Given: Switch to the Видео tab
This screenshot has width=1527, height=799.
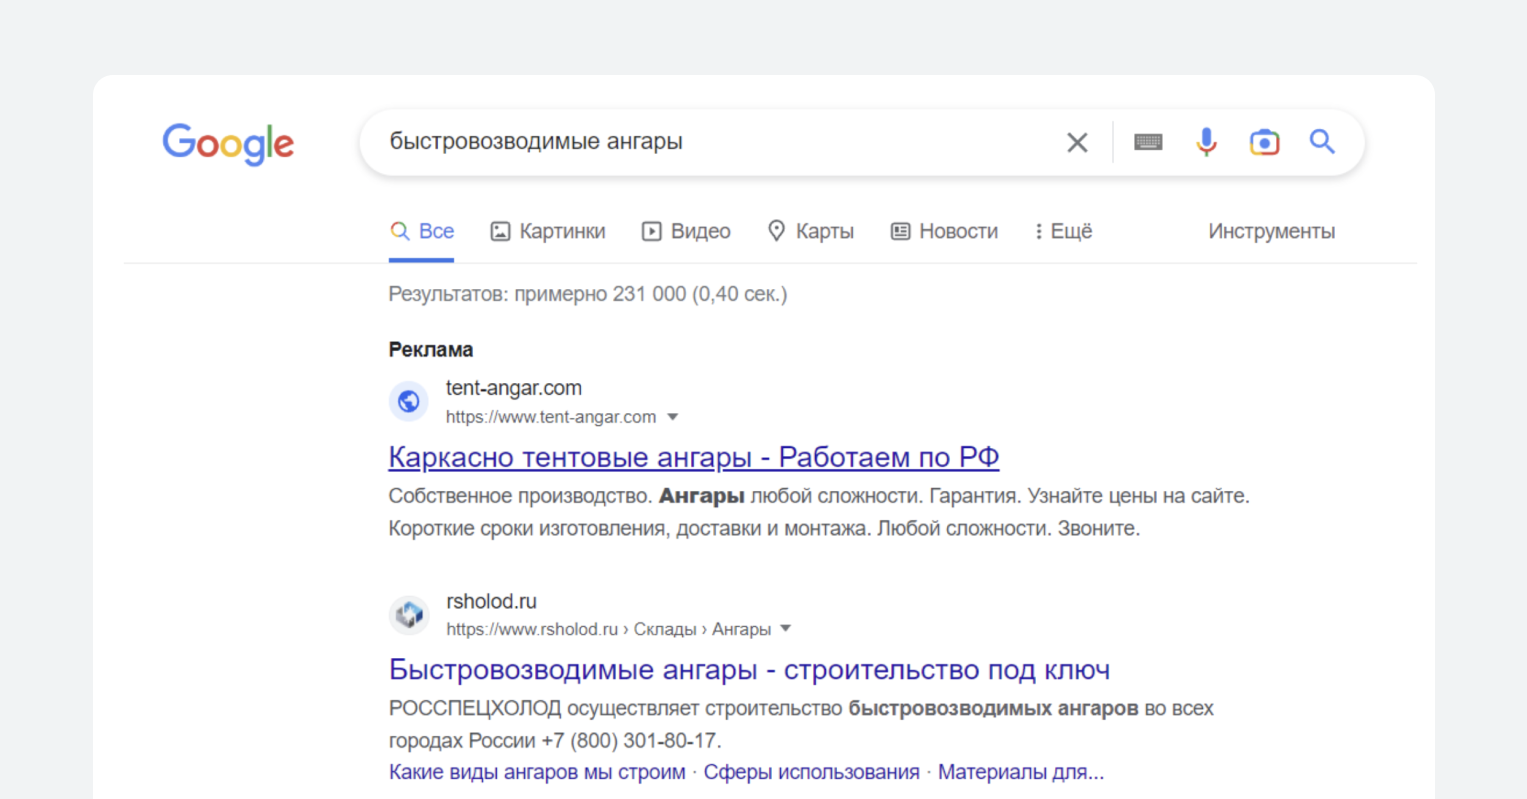Looking at the screenshot, I should coord(686,231).
